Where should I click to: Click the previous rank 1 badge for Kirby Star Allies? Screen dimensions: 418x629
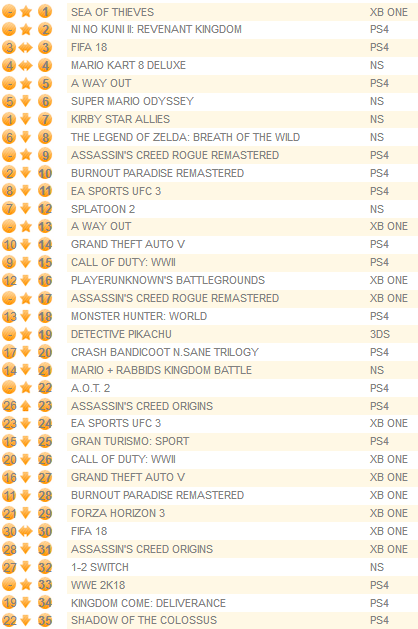10,119
